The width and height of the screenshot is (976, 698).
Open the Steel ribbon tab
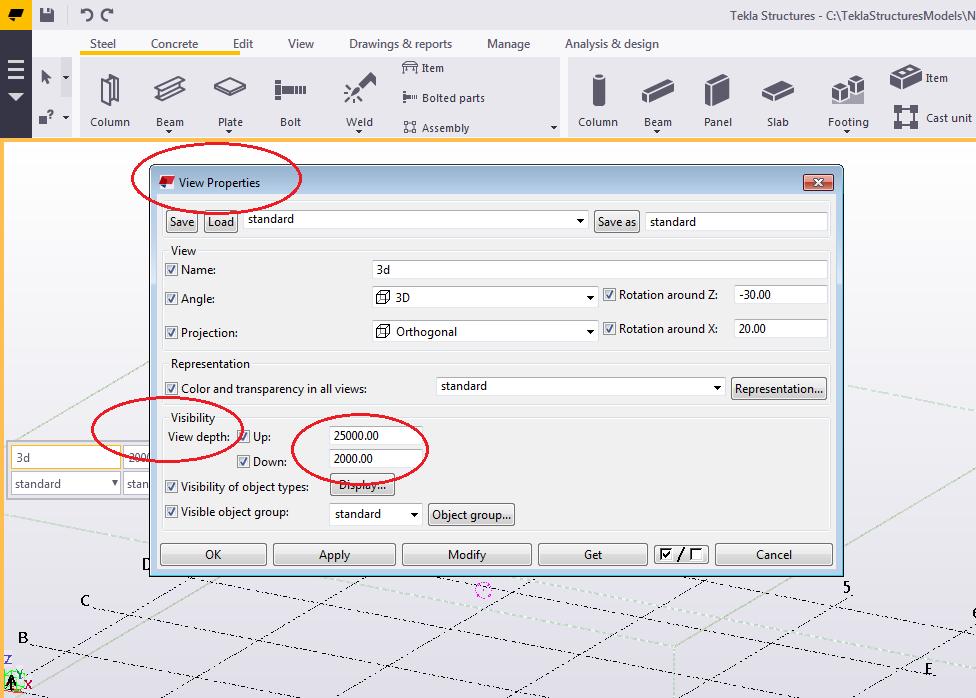[x=103, y=44]
